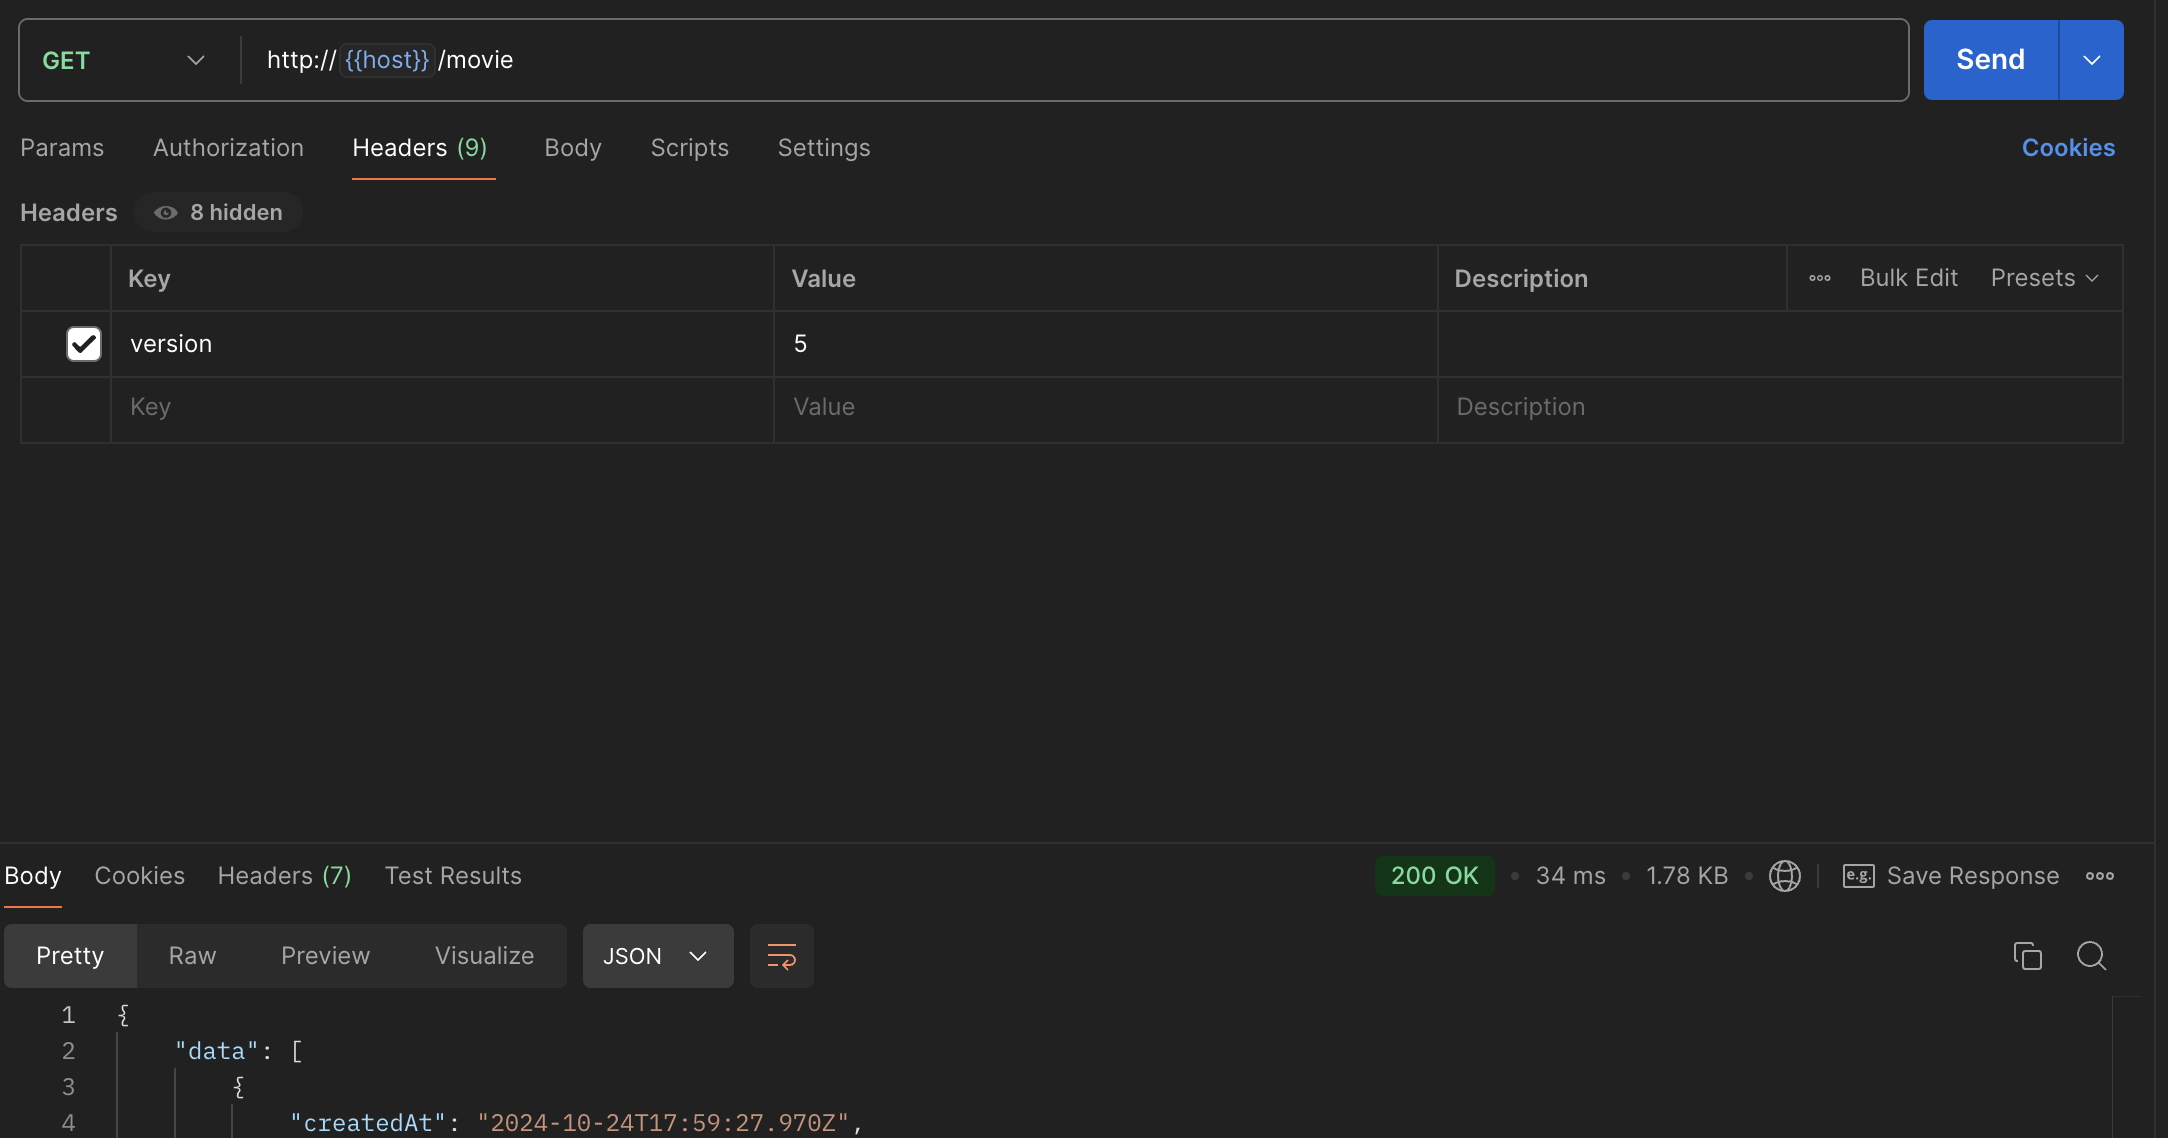2168x1138 pixels.
Task: Switch to the Raw response view
Action: tap(192, 956)
